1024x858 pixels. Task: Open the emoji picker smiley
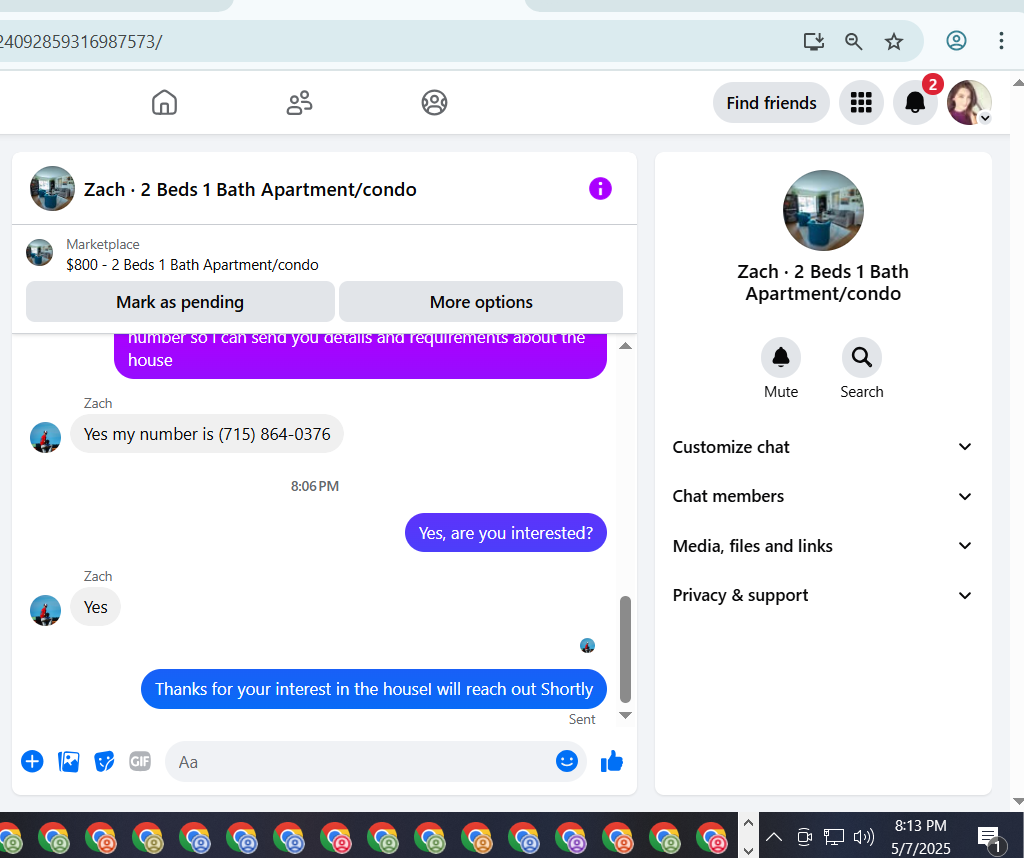[567, 761]
